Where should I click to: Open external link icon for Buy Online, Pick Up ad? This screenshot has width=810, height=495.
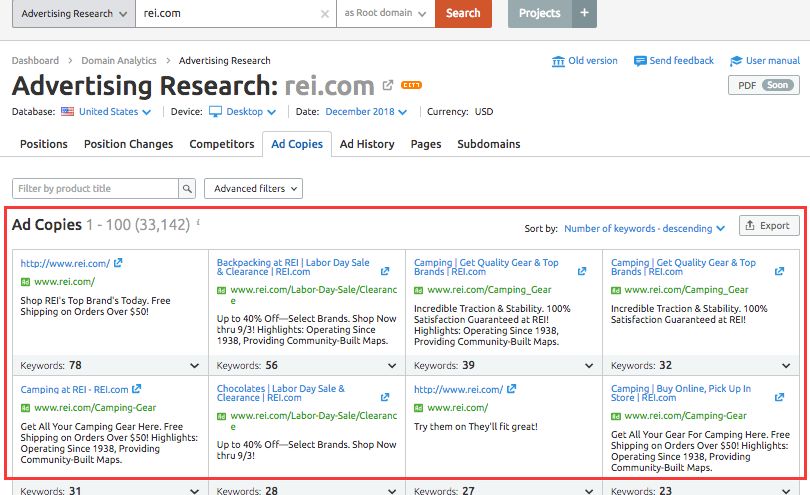point(780,397)
